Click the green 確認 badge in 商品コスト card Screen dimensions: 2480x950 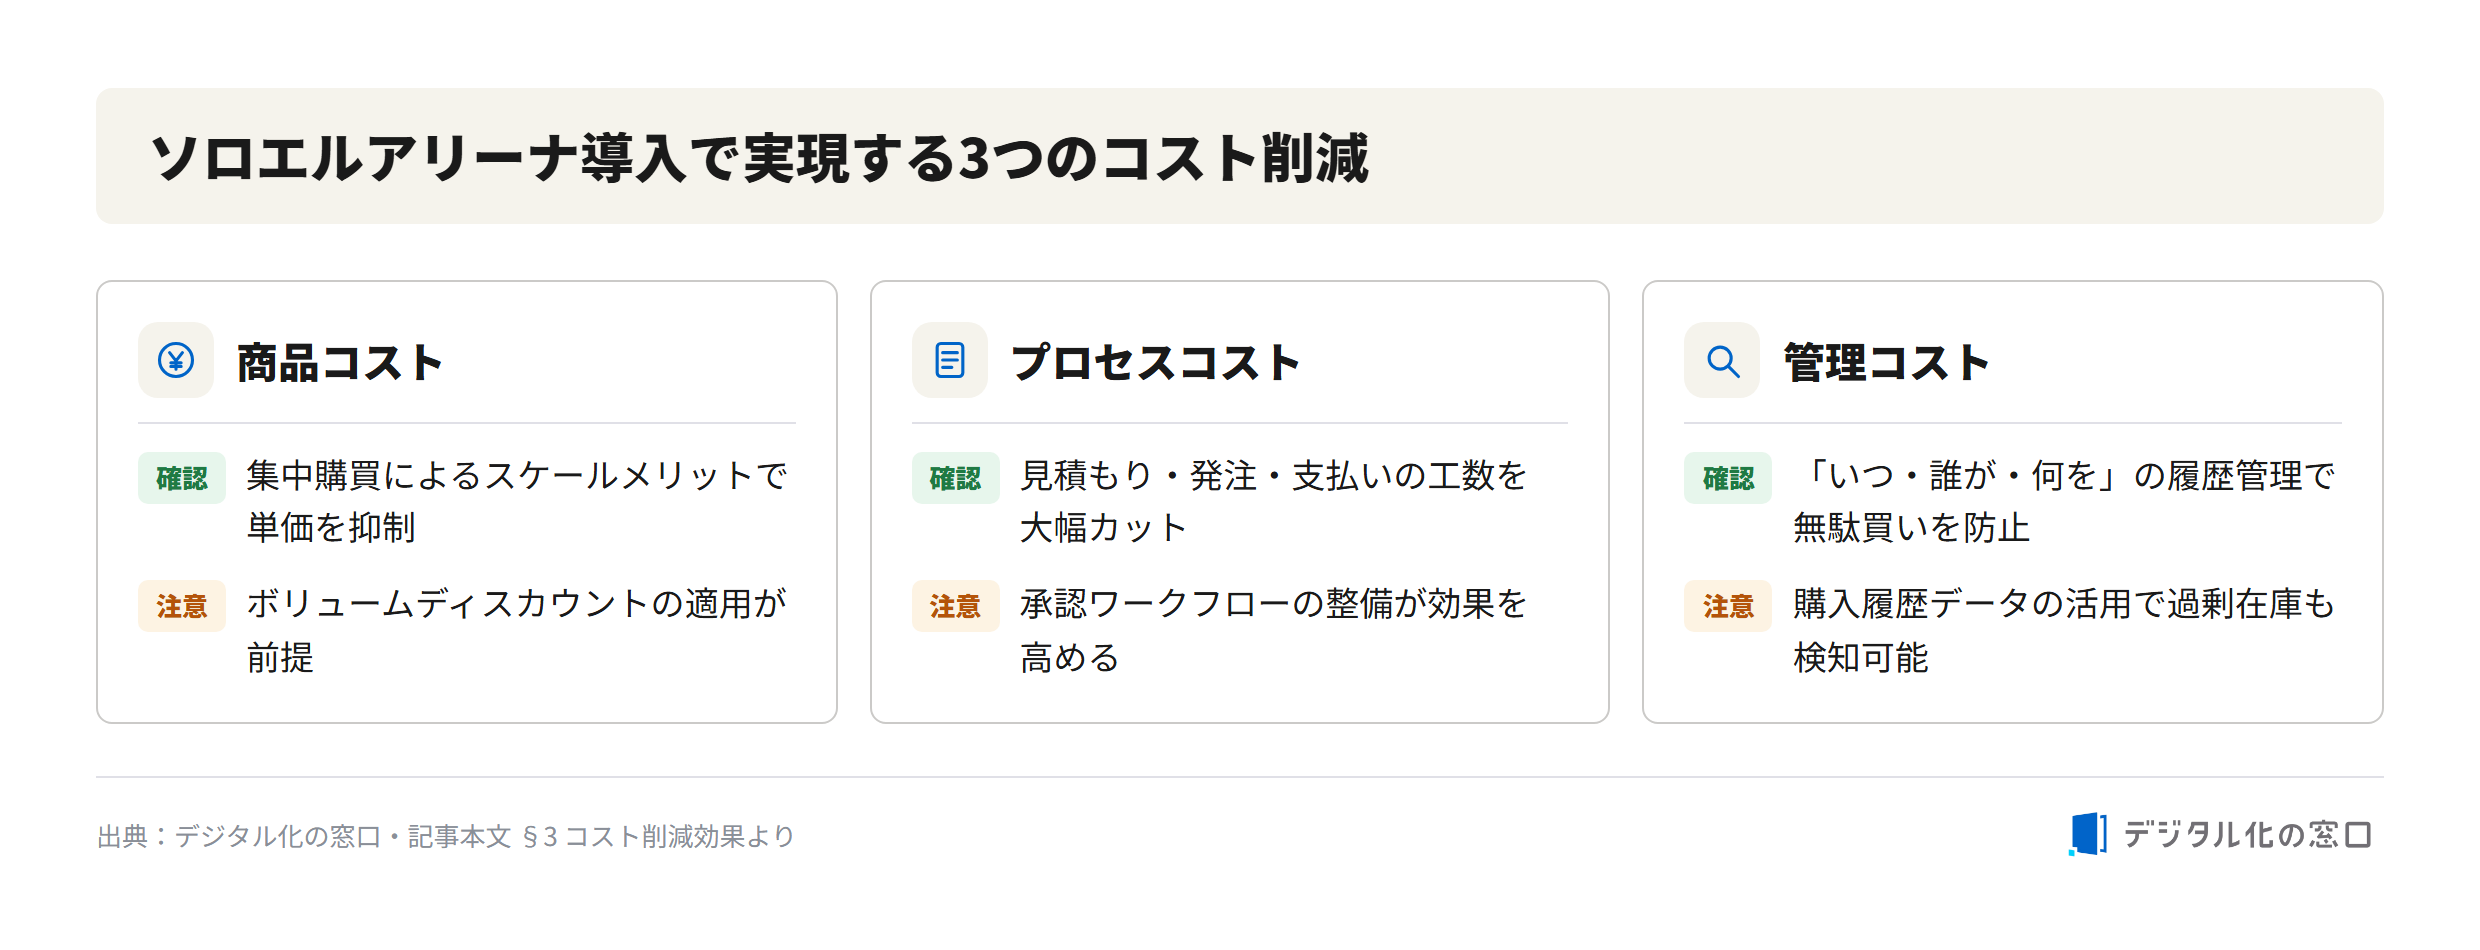182,478
